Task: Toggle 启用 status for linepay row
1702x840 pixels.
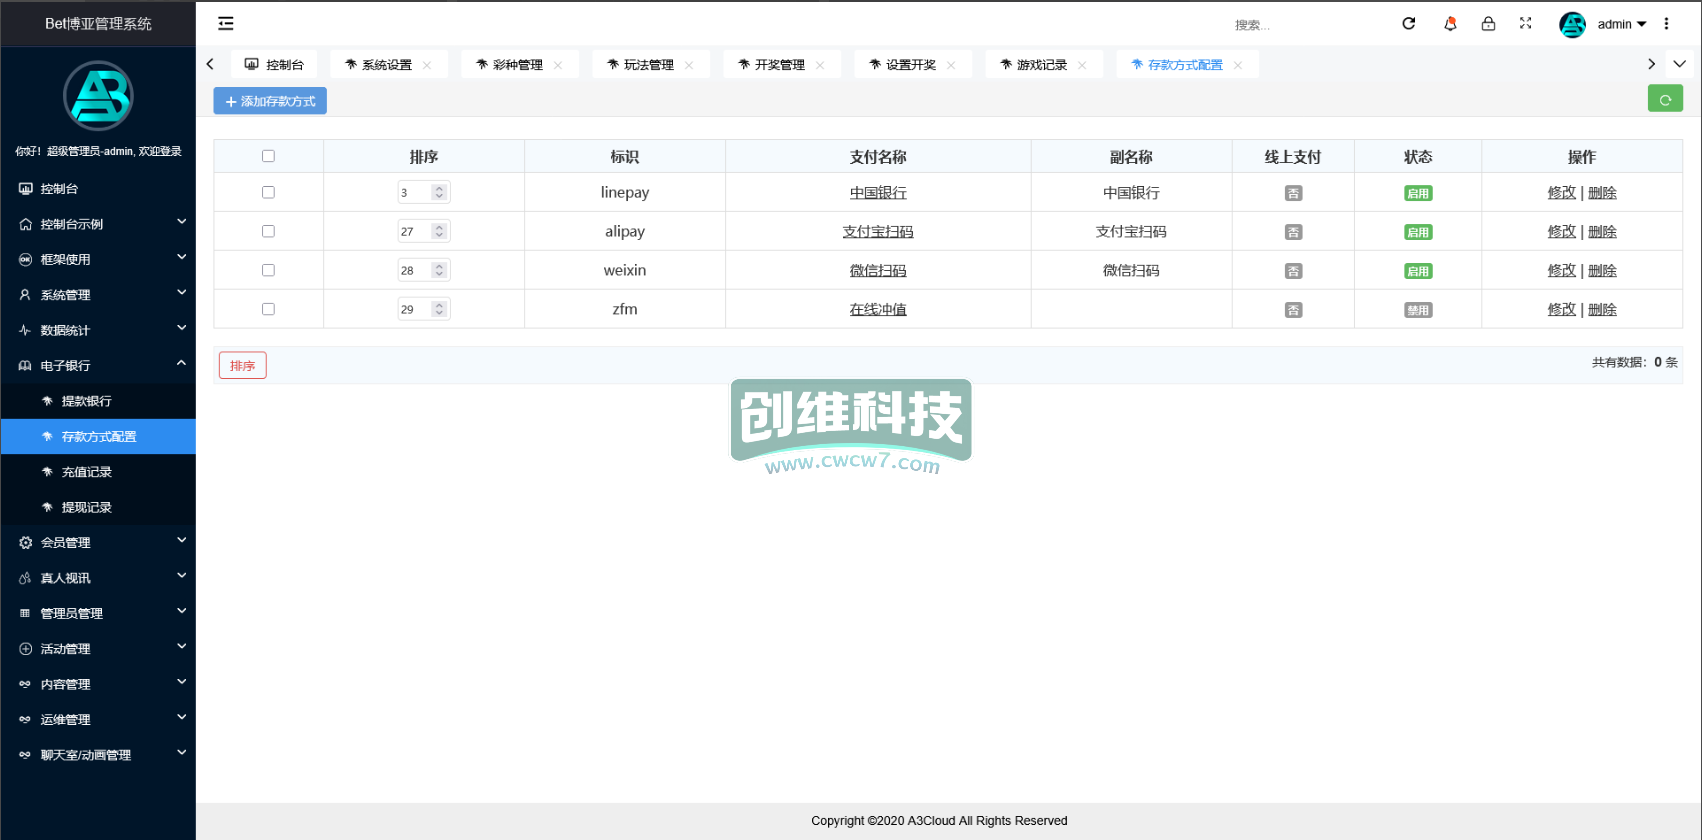Action: (x=1418, y=193)
